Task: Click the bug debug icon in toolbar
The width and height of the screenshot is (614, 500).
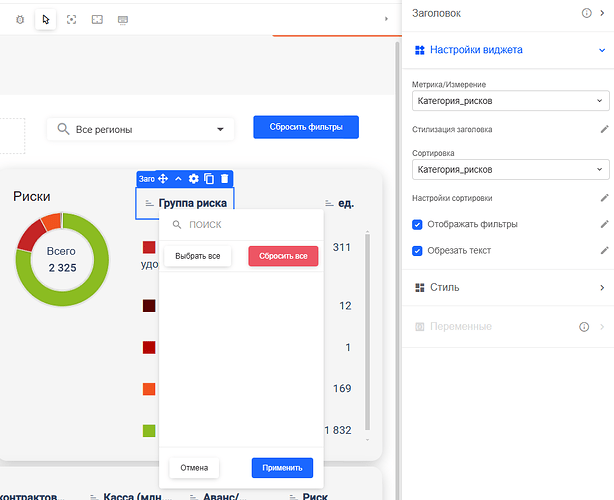Action: (x=20, y=19)
